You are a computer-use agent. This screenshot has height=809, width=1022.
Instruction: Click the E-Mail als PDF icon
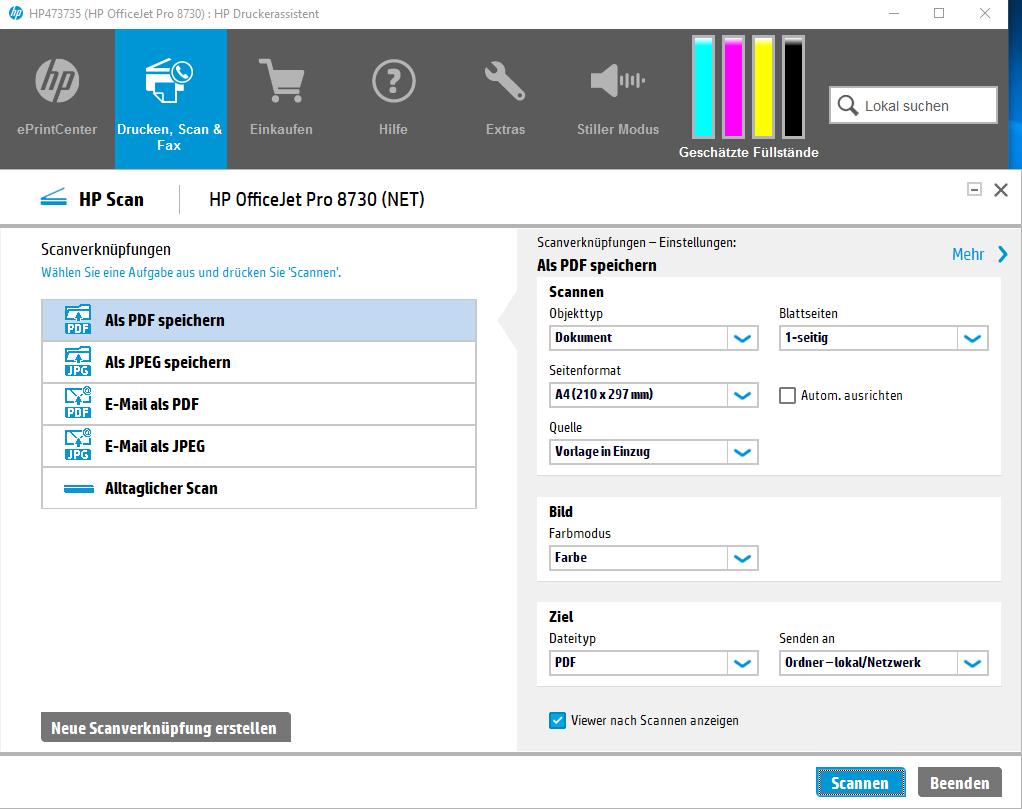tap(78, 404)
